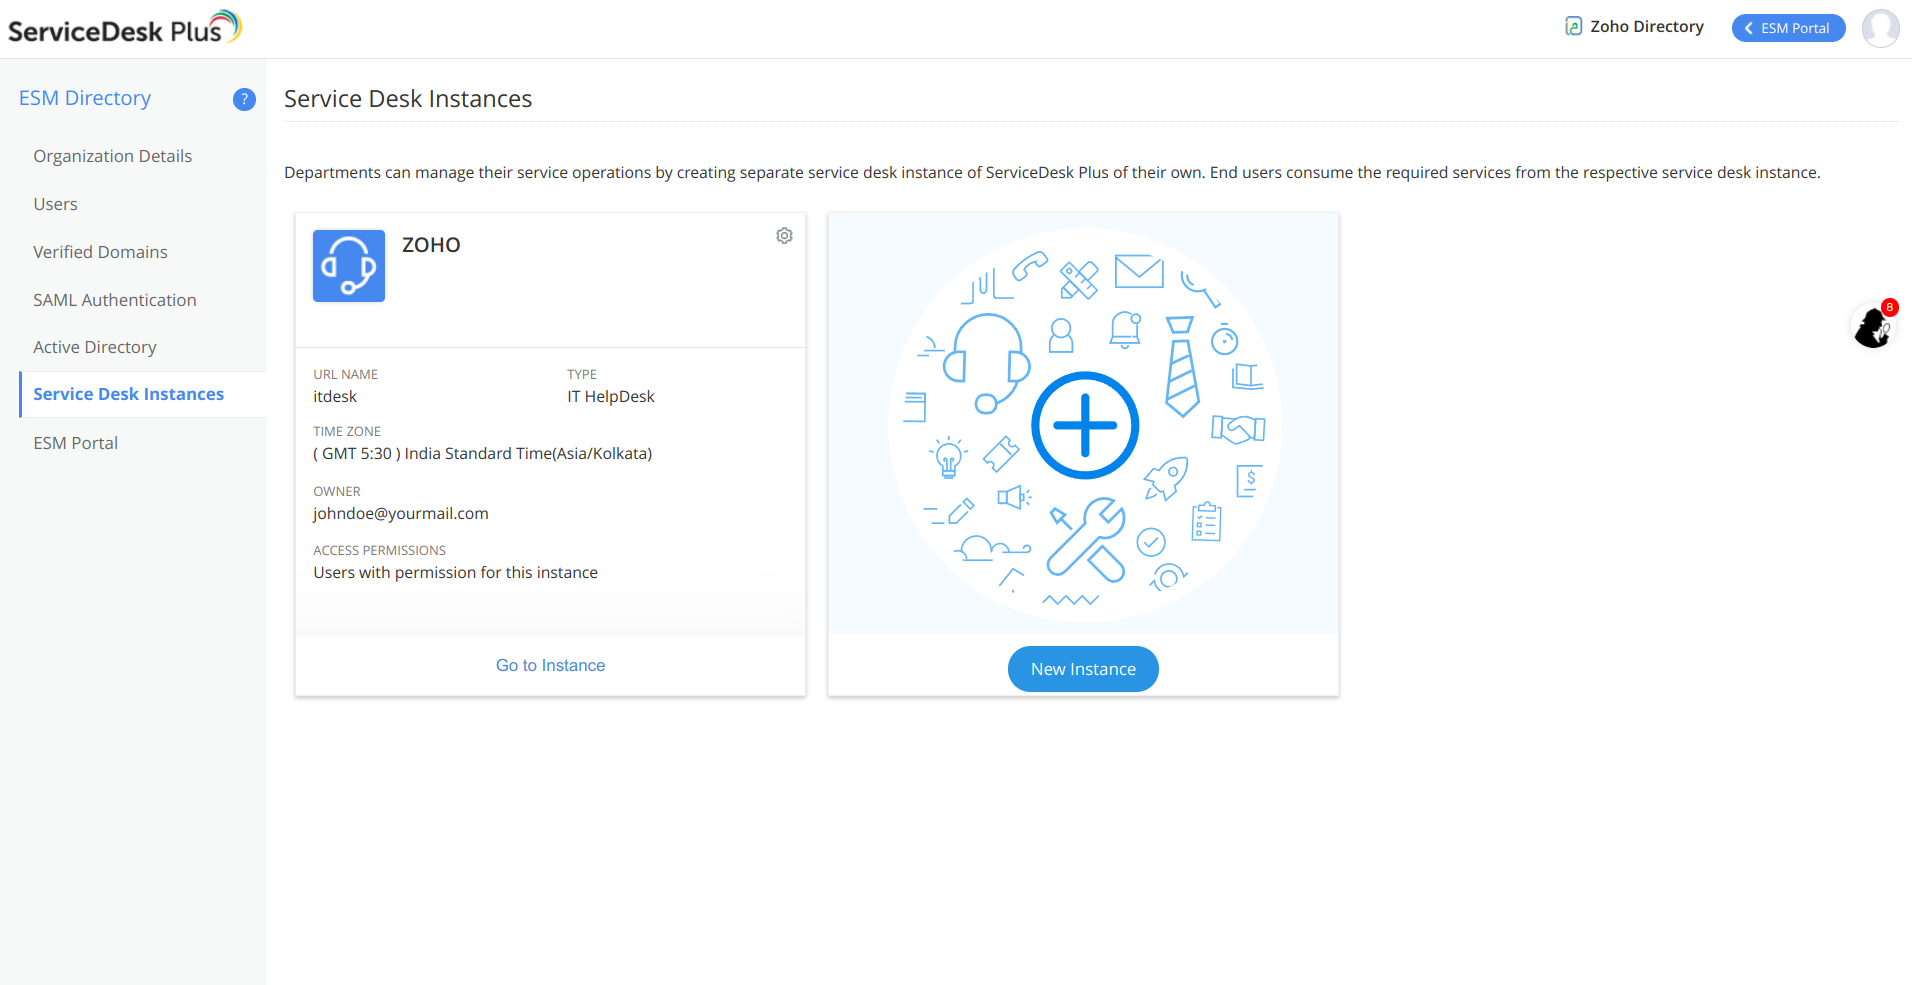Viewport: 1912px width, 985px height.
Task: Click the ServiceDesk Plus logo
Action: [x=125, y=28]
